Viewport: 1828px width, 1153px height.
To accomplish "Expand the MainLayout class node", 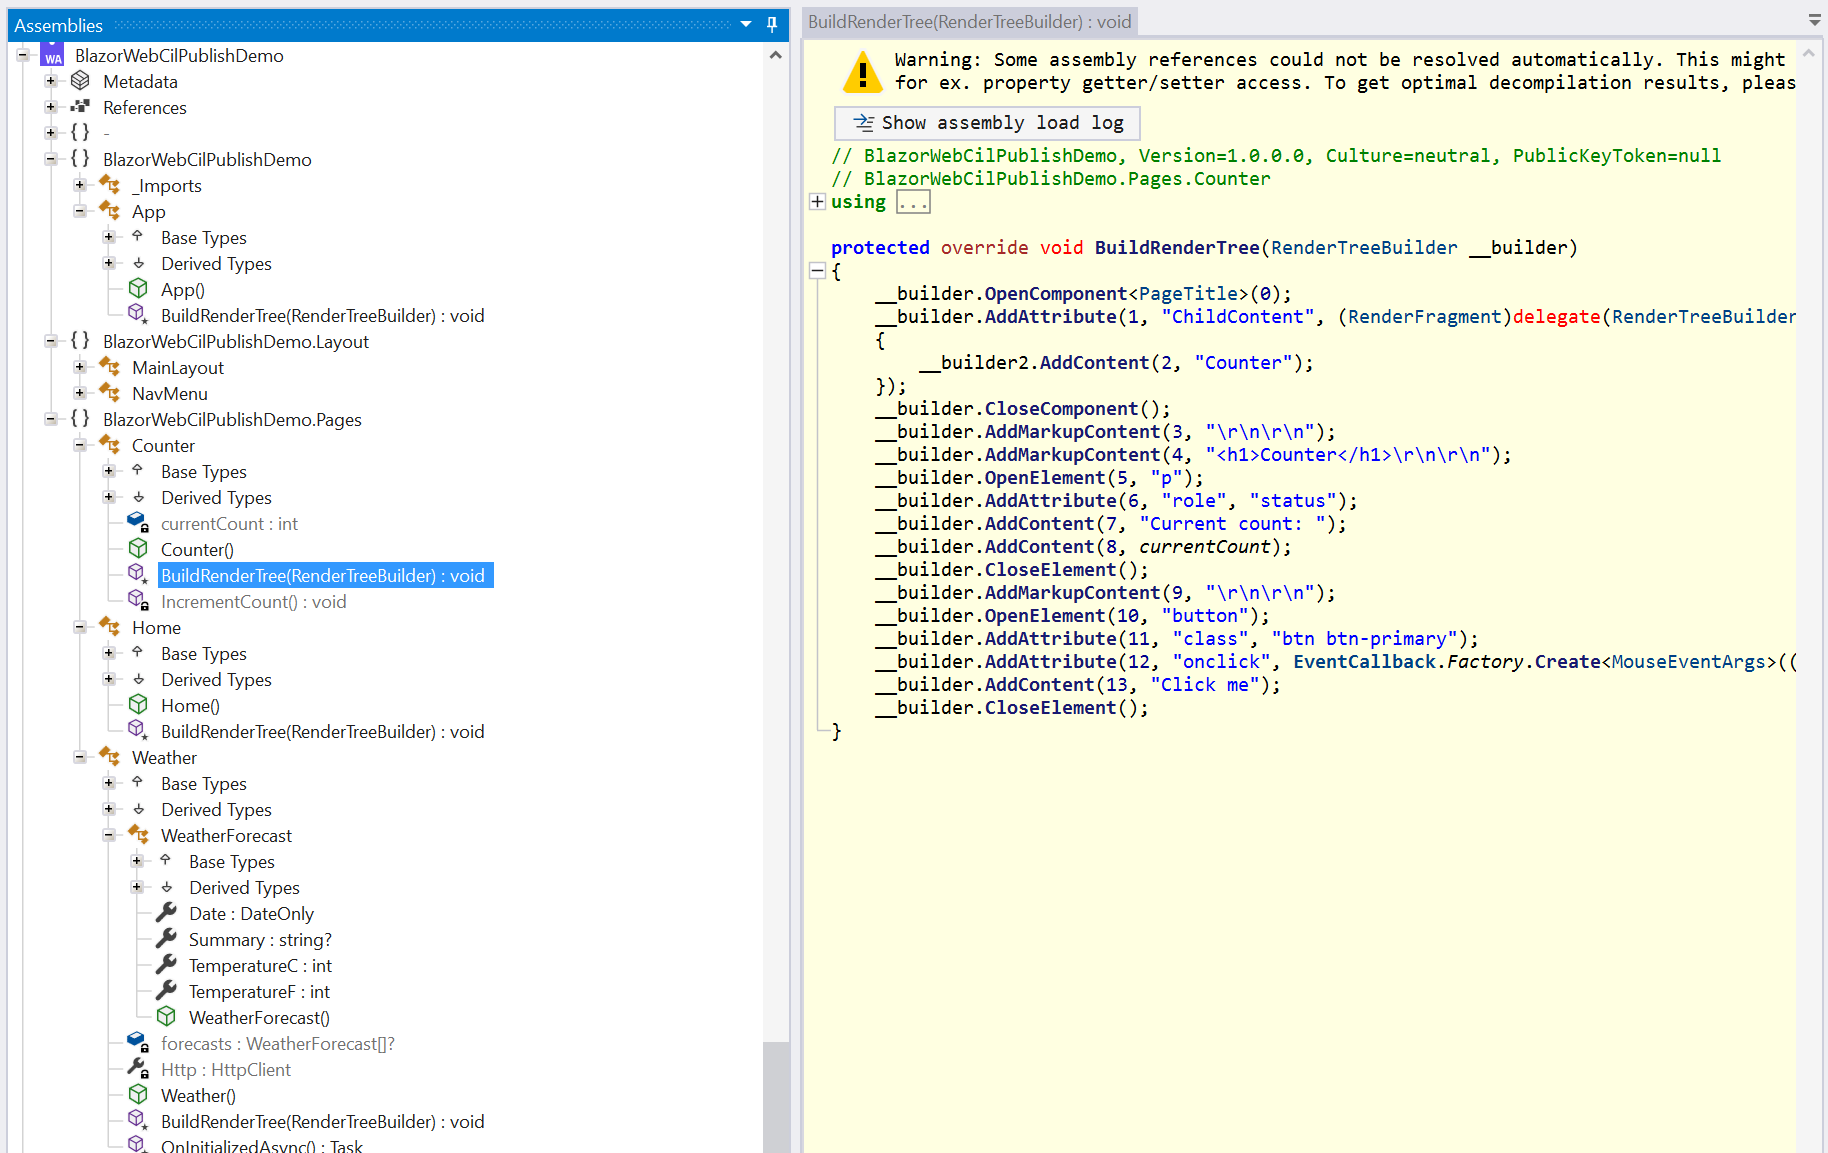I will pos(80,367).
